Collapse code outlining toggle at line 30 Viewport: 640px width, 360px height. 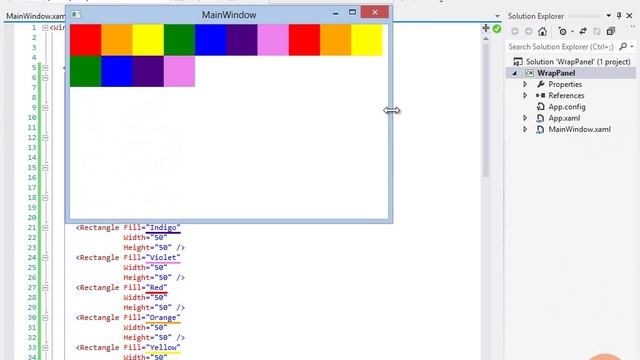(45, 318)
